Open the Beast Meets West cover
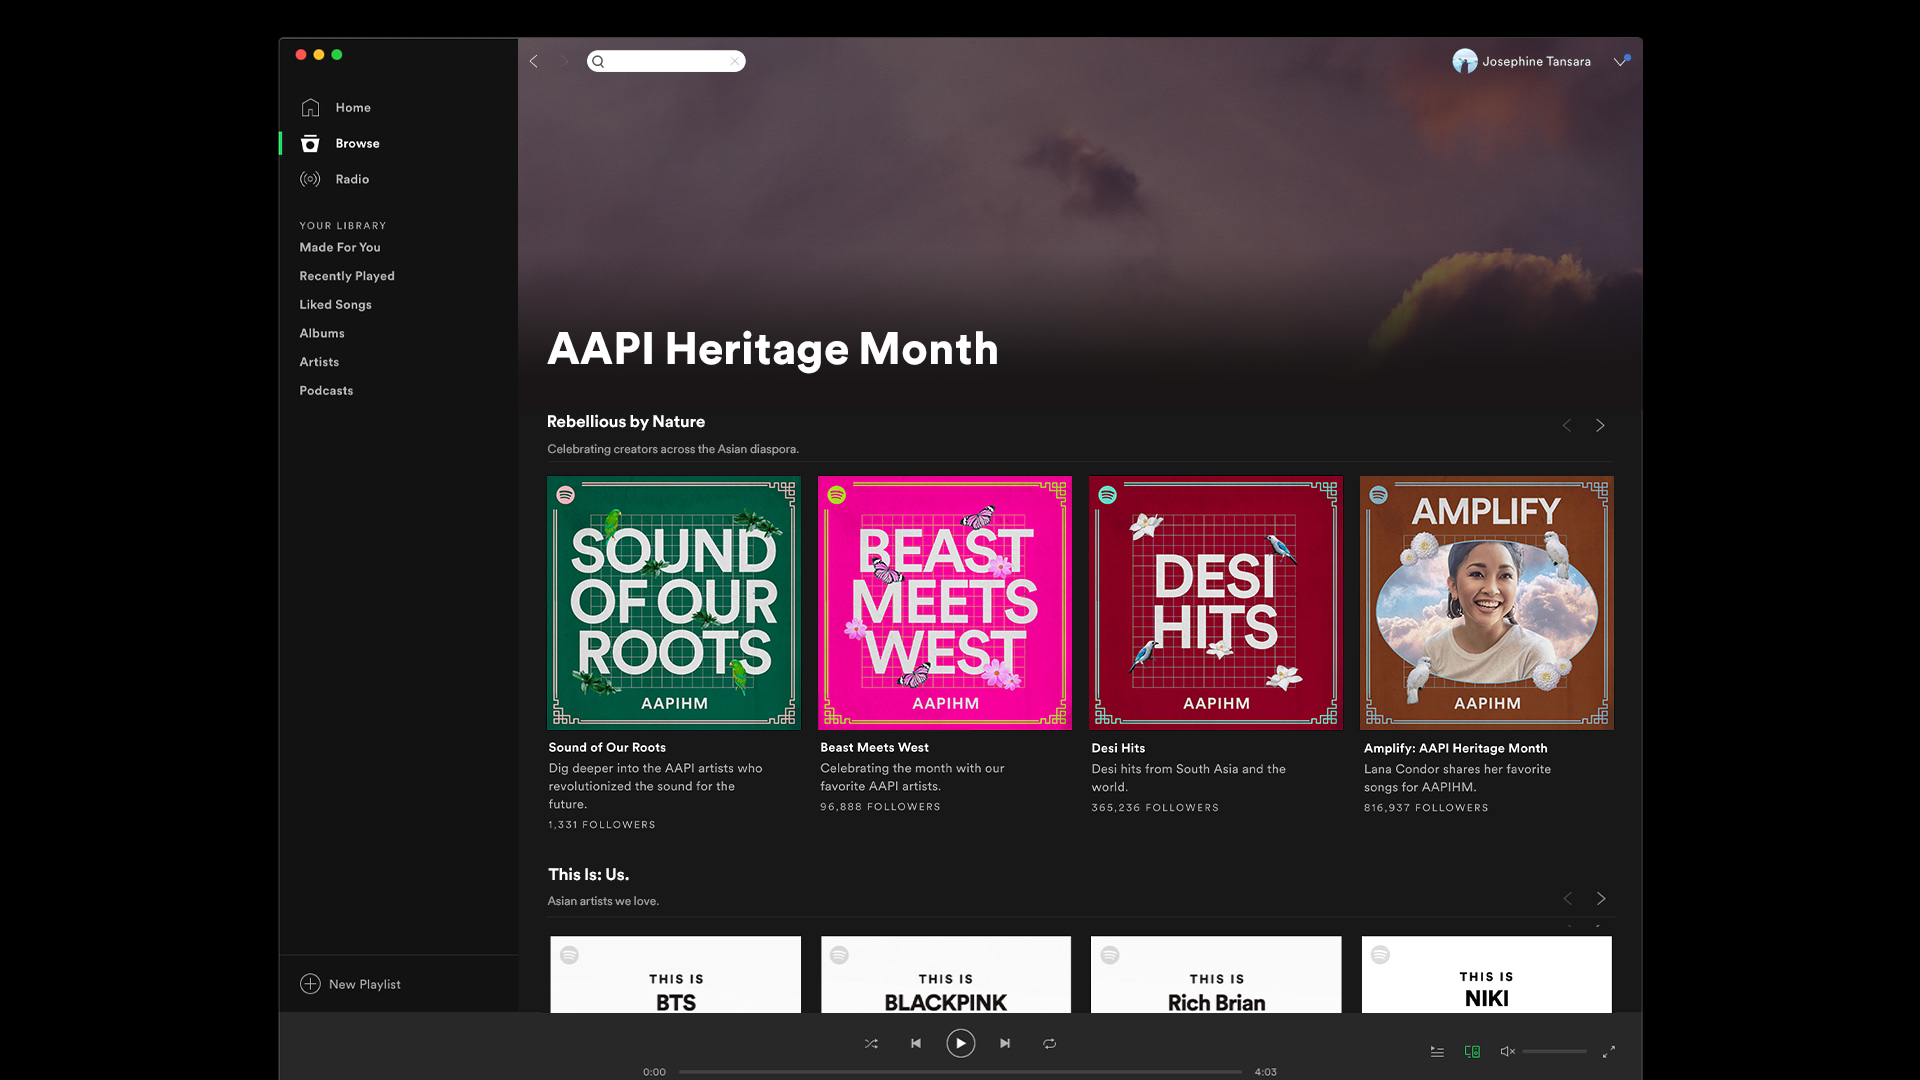 944,602
